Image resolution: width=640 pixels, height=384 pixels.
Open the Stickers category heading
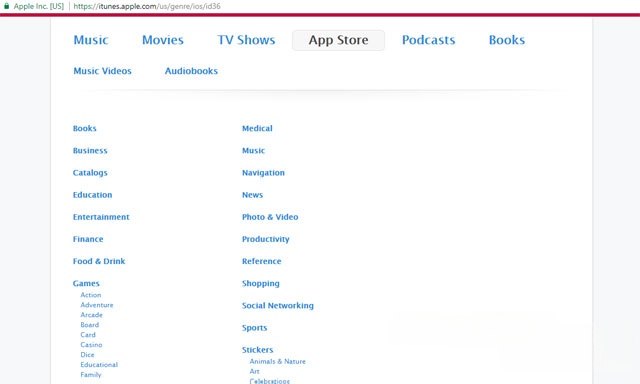coord(258,350)
